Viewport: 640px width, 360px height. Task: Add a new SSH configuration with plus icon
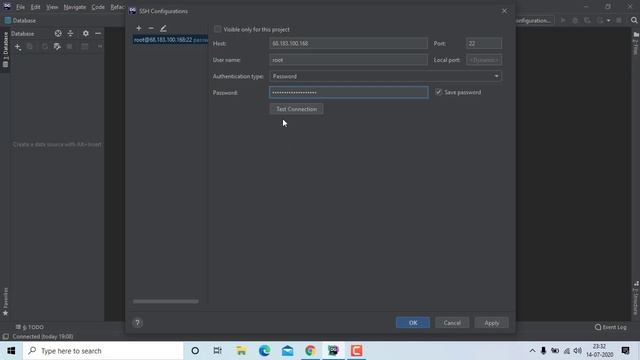139,28
